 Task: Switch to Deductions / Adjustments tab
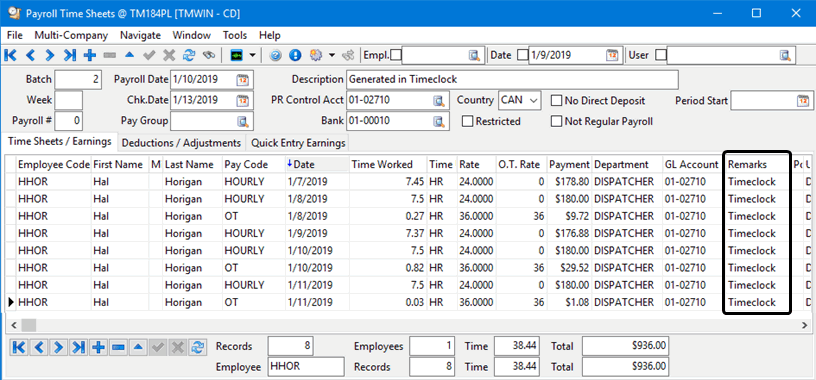(x=181, y=143)
